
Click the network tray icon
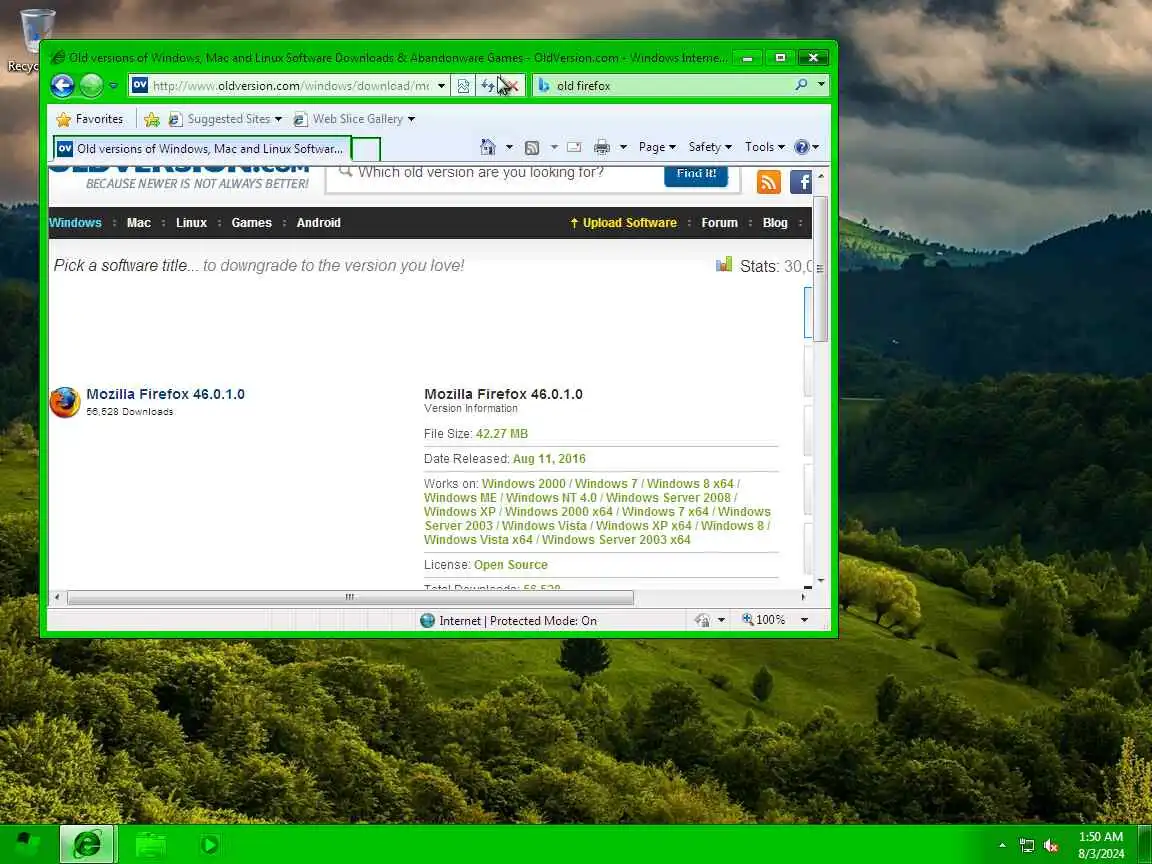[1027, 846]
